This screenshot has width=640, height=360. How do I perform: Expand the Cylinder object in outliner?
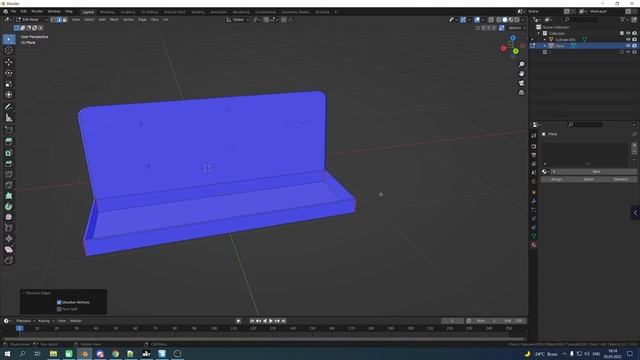tap(545, 40)
